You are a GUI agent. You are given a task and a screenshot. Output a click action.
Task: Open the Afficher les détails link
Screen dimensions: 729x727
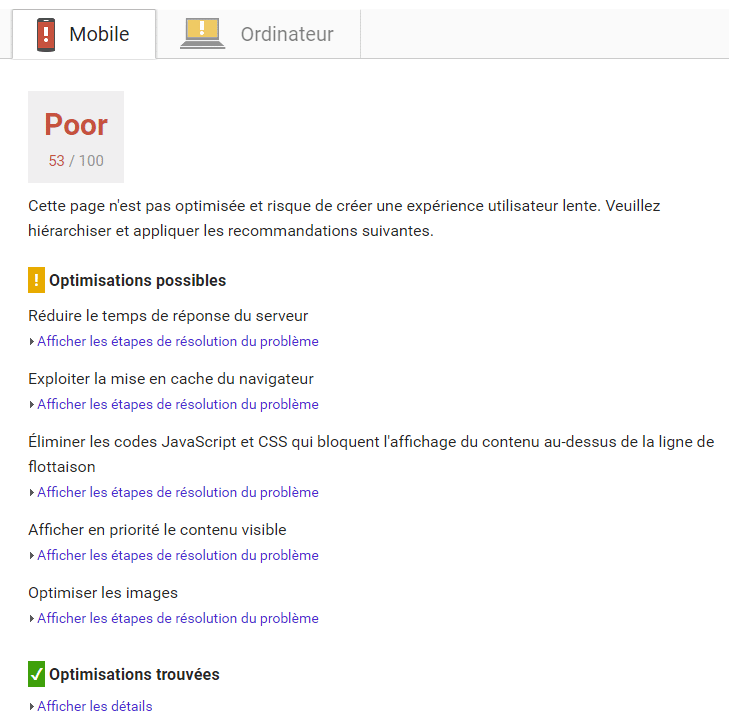pos(94,706)
